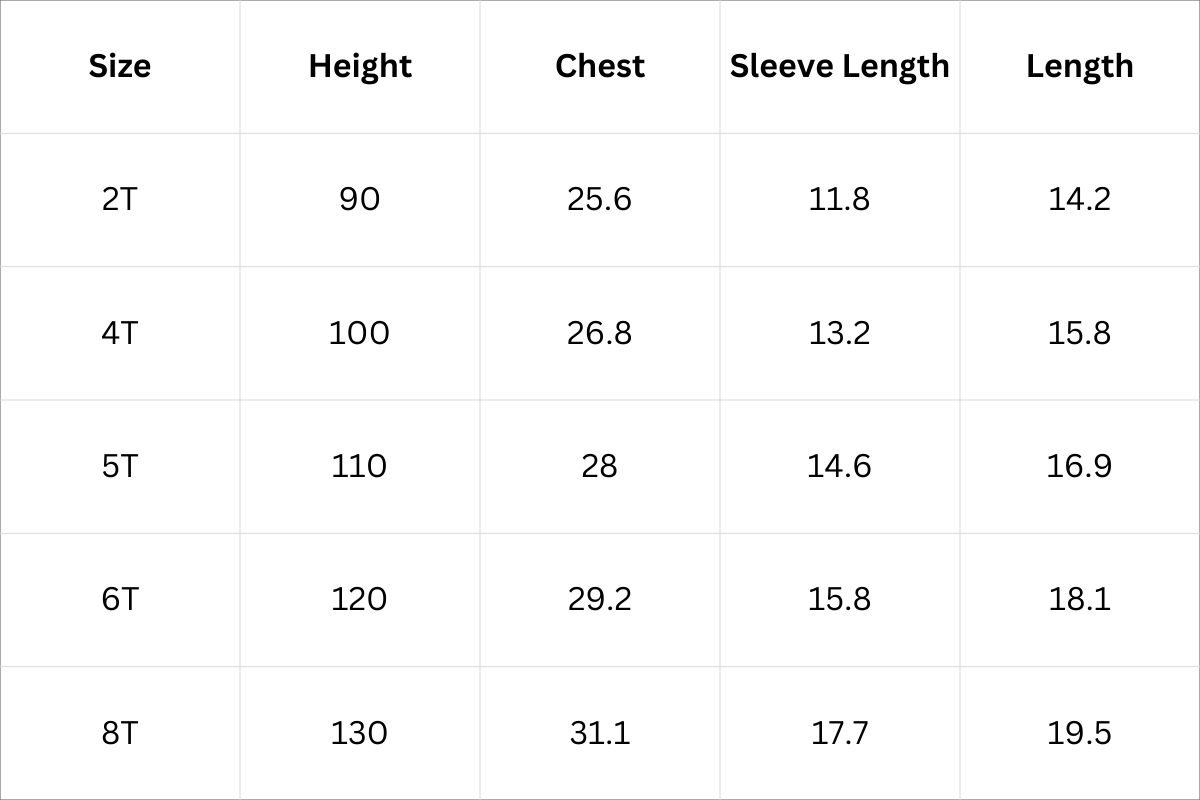
Task: Click the Height column header
Action: pyautogui.click(x=360, y=66)
